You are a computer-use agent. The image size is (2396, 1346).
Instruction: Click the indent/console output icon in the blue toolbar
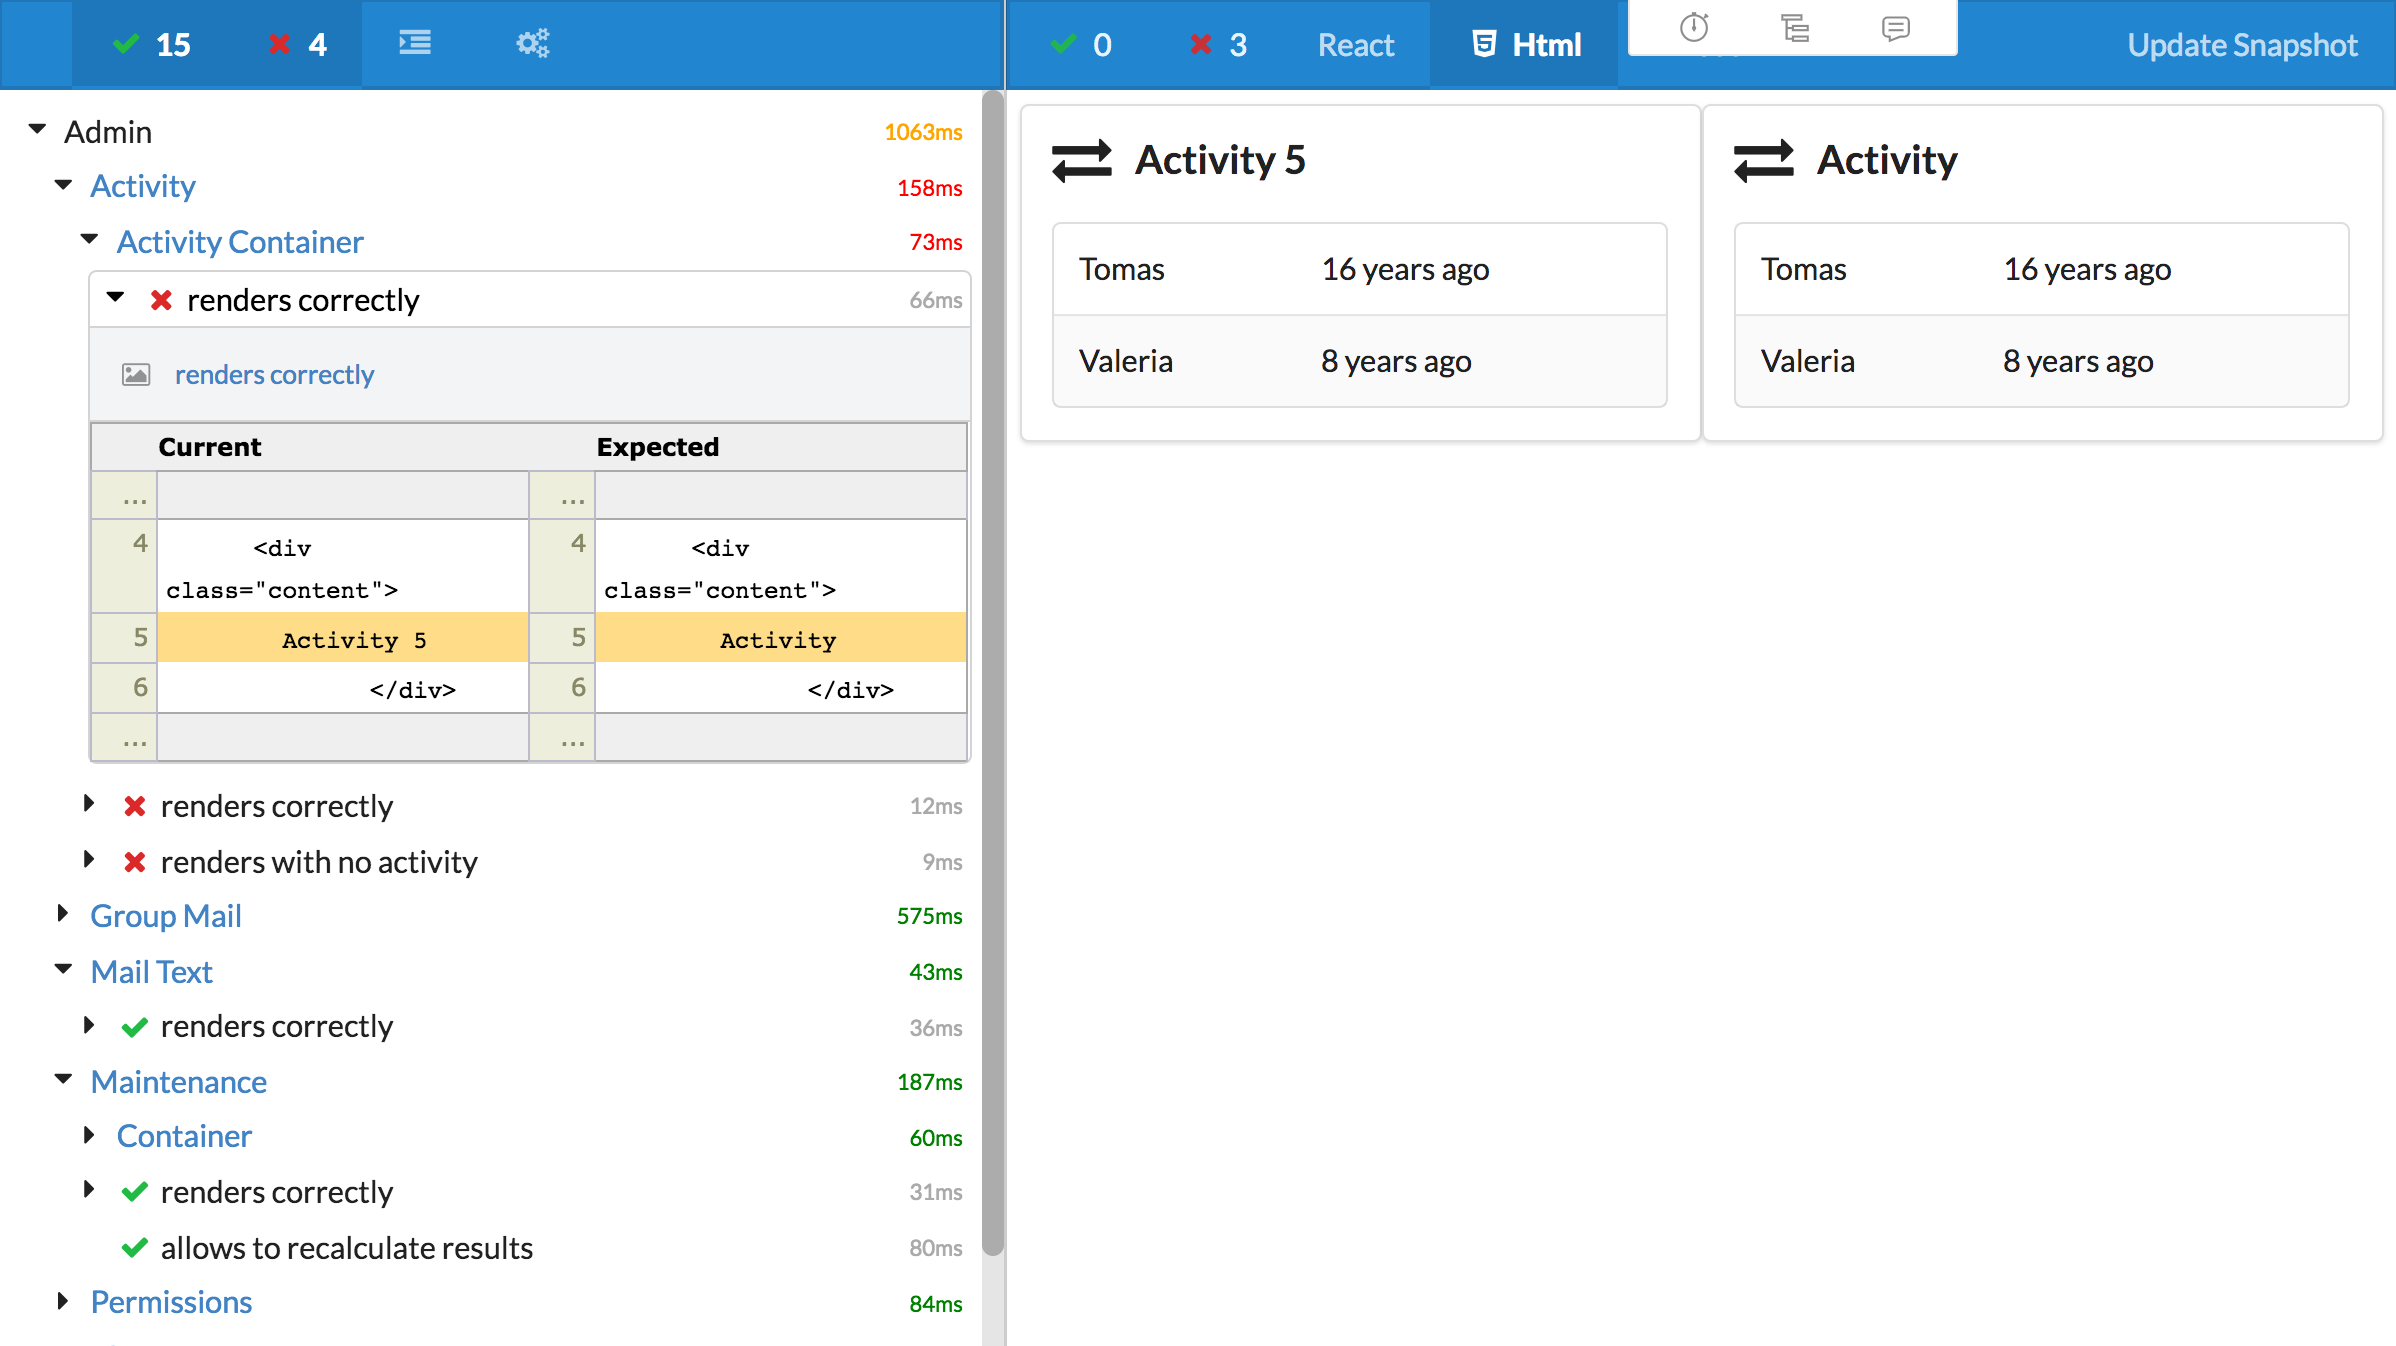[414, 43]
